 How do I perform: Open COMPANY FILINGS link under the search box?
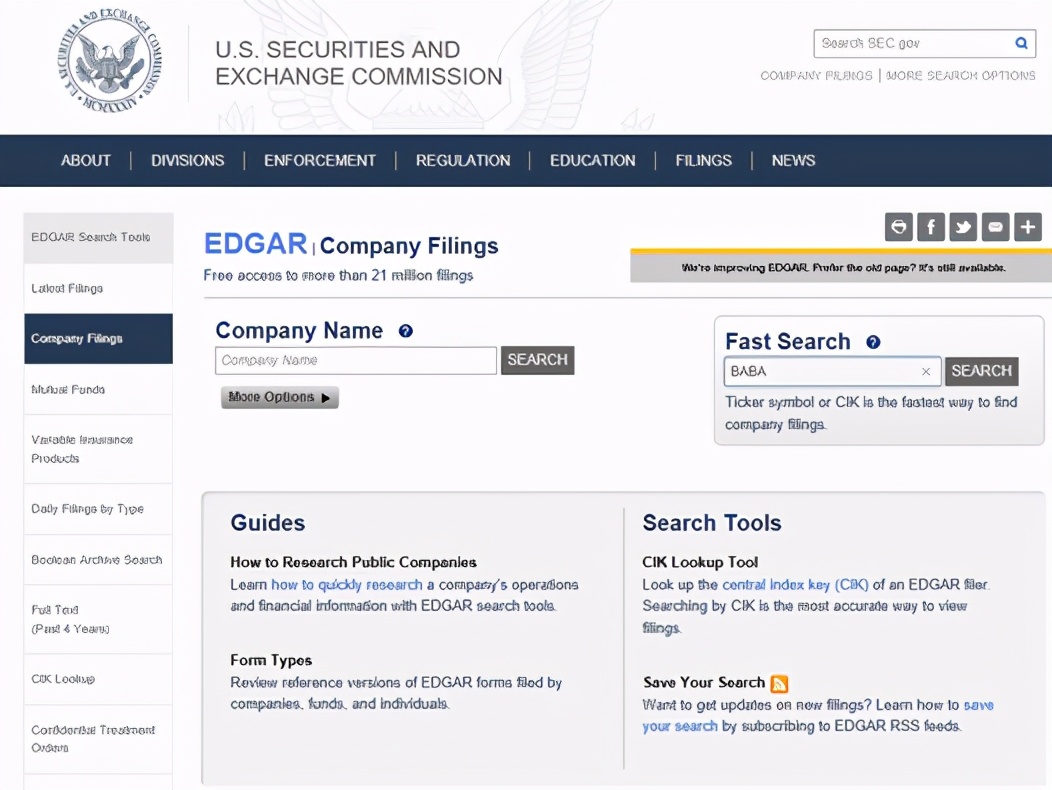817,76
